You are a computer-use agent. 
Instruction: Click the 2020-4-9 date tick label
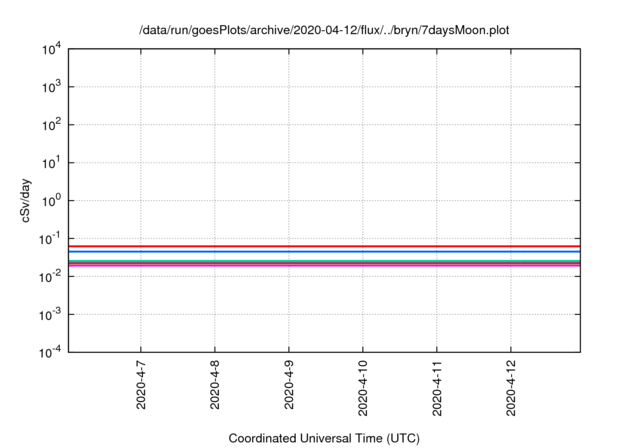(x=289, y=385)
